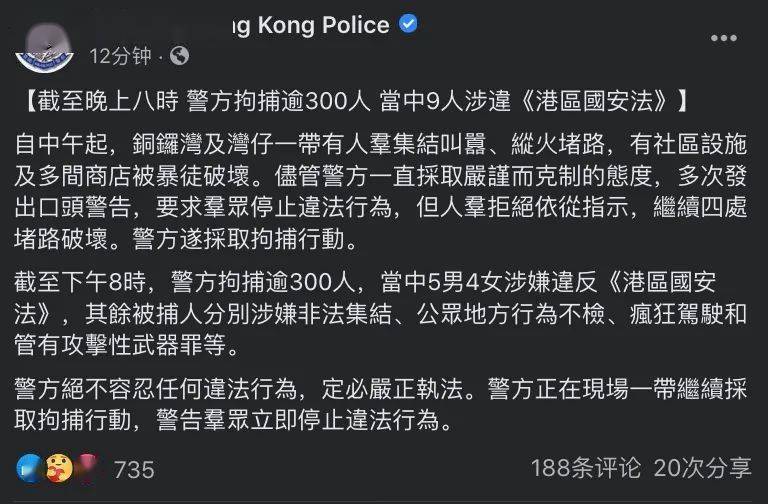Viewport: 768px width, 504px height.
Task: Click the globe public privacy icon
Action: tap(179, 53)
